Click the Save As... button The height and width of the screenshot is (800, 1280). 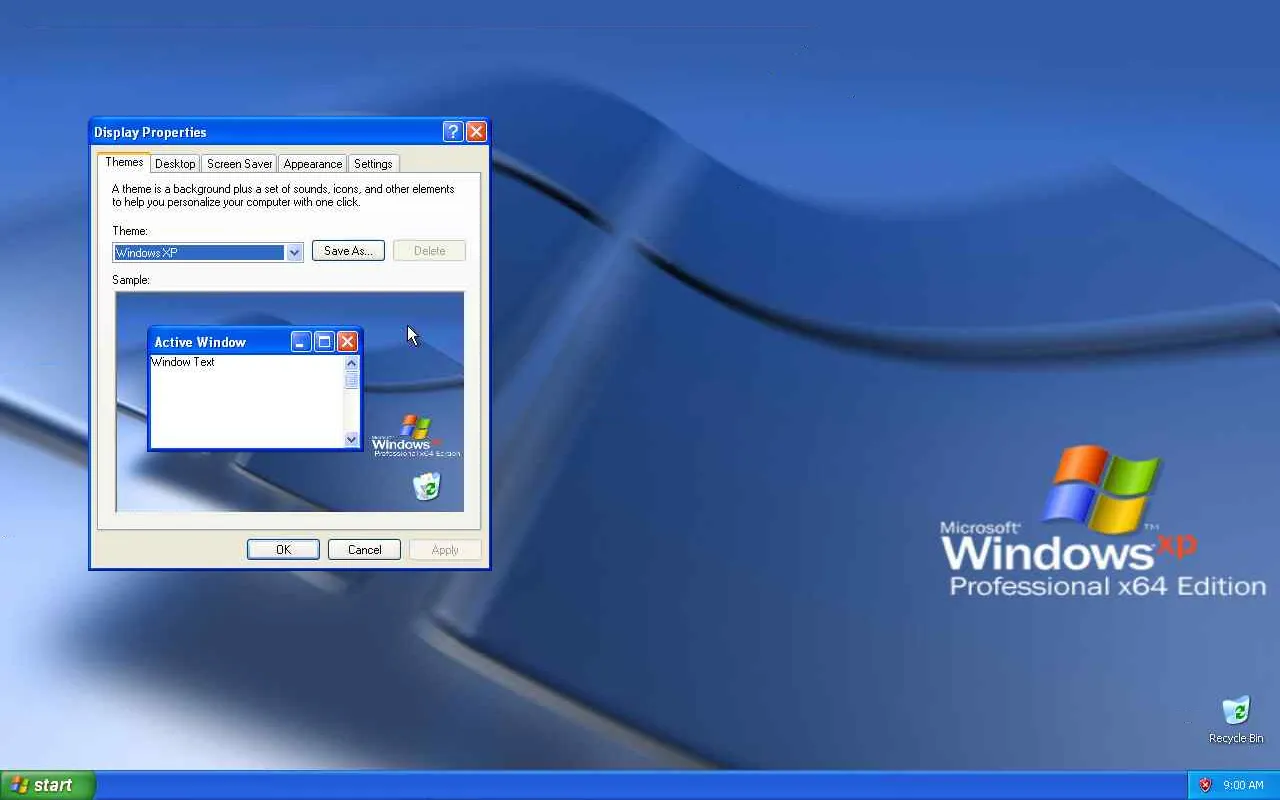coord(348,251)
